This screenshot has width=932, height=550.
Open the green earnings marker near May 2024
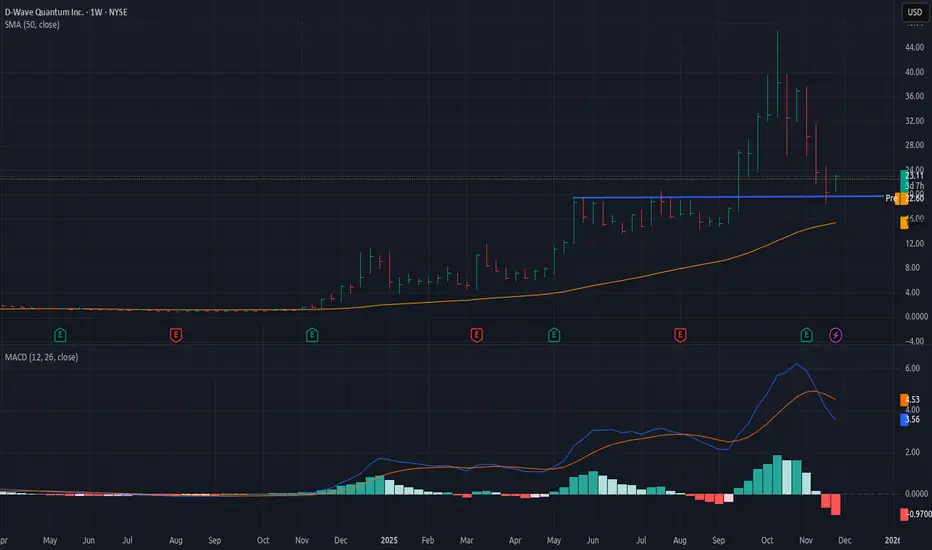pos(60,335)
